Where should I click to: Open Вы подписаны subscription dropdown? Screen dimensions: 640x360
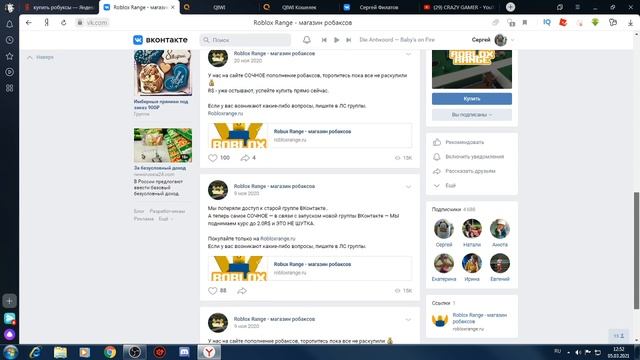[472, 115]
